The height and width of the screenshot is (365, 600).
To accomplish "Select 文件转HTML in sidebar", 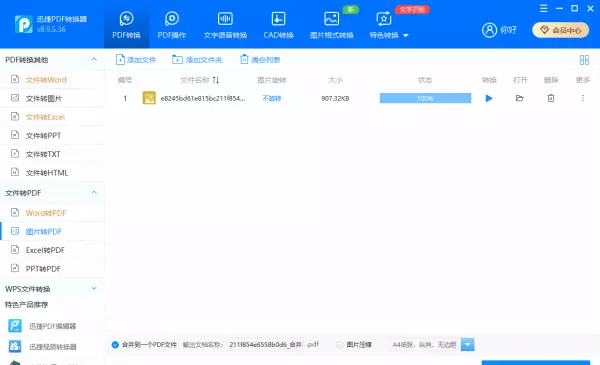I will (x=52, y=173).
